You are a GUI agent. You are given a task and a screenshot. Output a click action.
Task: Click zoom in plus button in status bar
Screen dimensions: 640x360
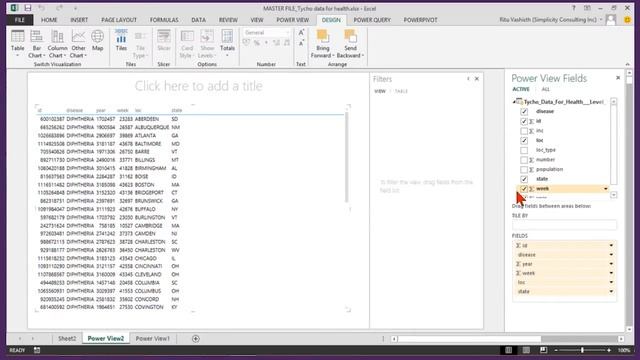(609, 350)
